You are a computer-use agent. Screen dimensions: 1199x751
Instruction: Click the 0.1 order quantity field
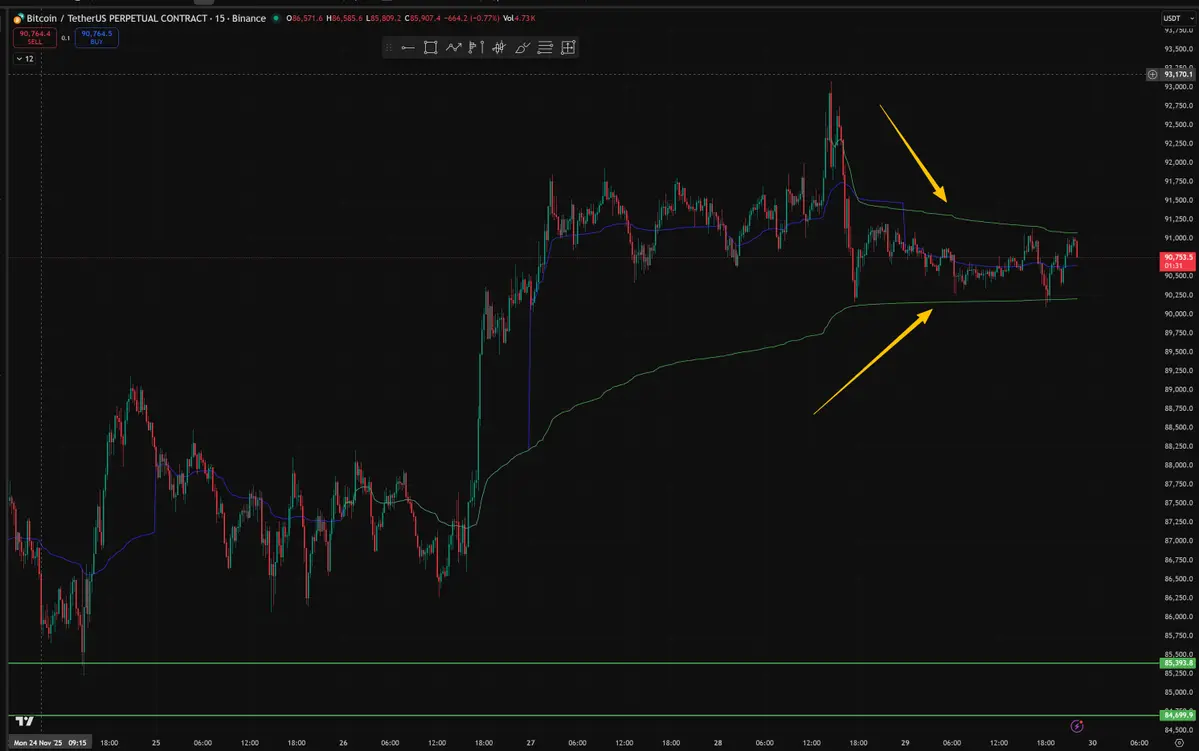(66, 37)
